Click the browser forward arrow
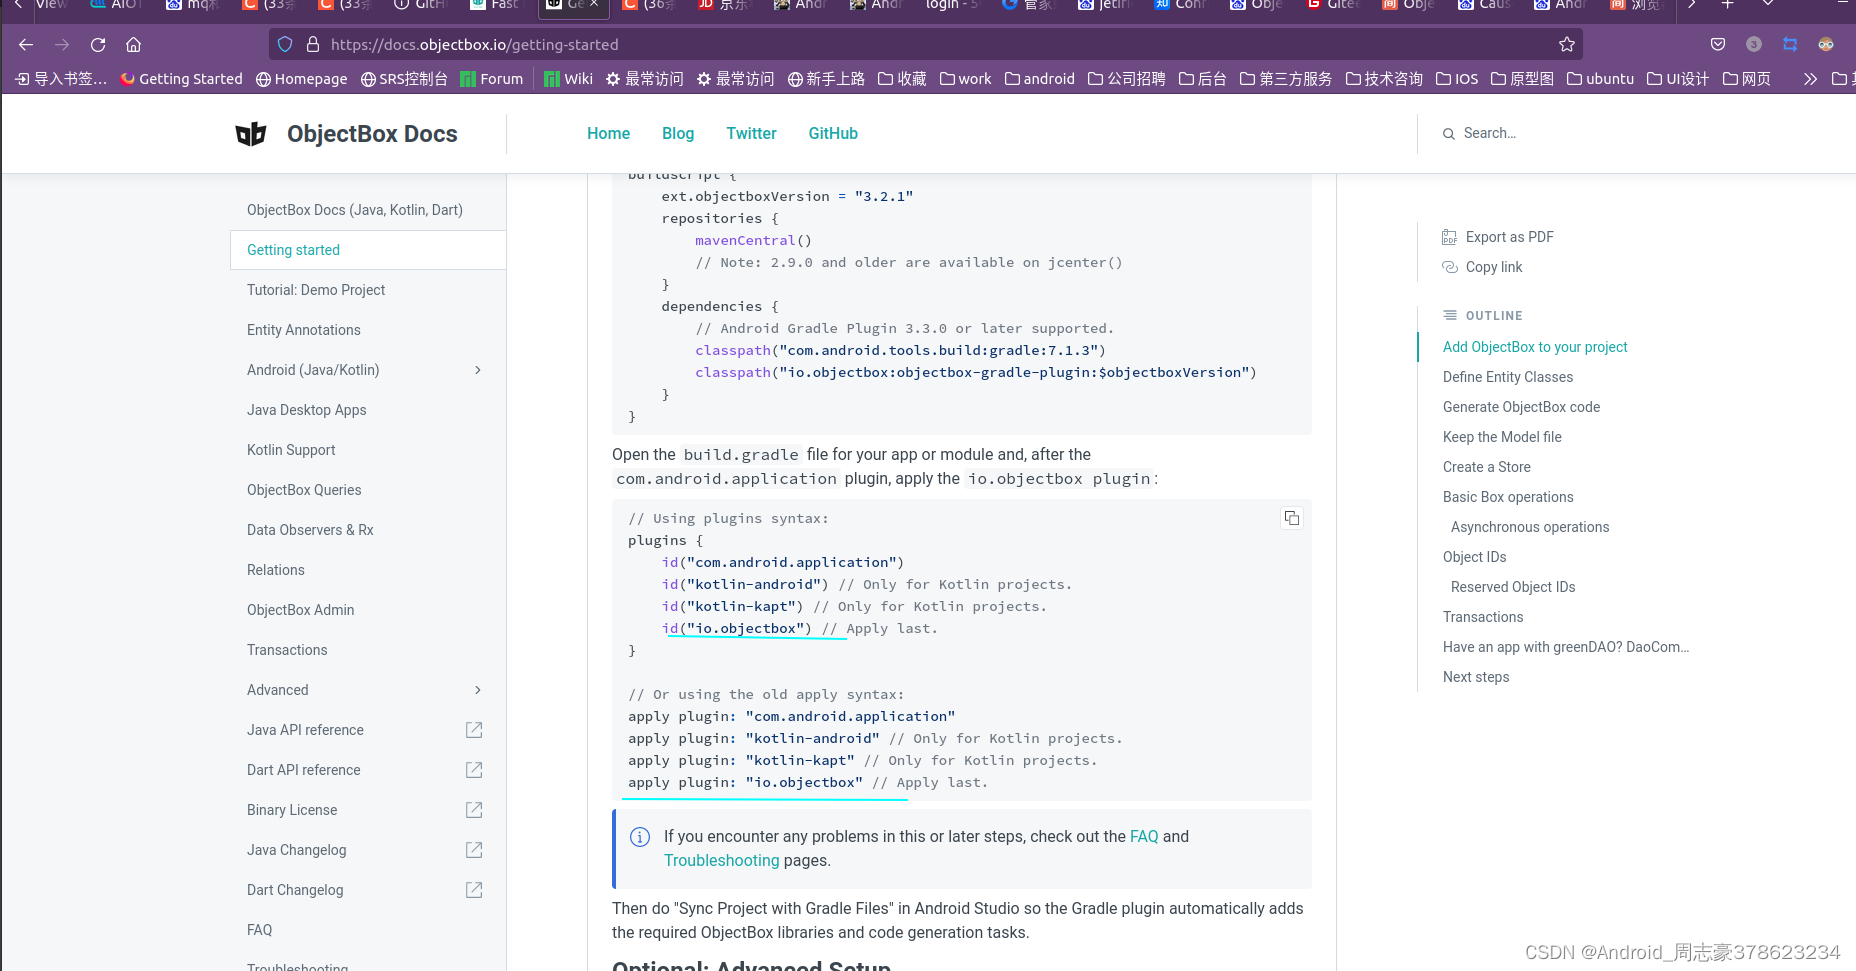This screenshot has height=971, width=1856. coord(62,44)
